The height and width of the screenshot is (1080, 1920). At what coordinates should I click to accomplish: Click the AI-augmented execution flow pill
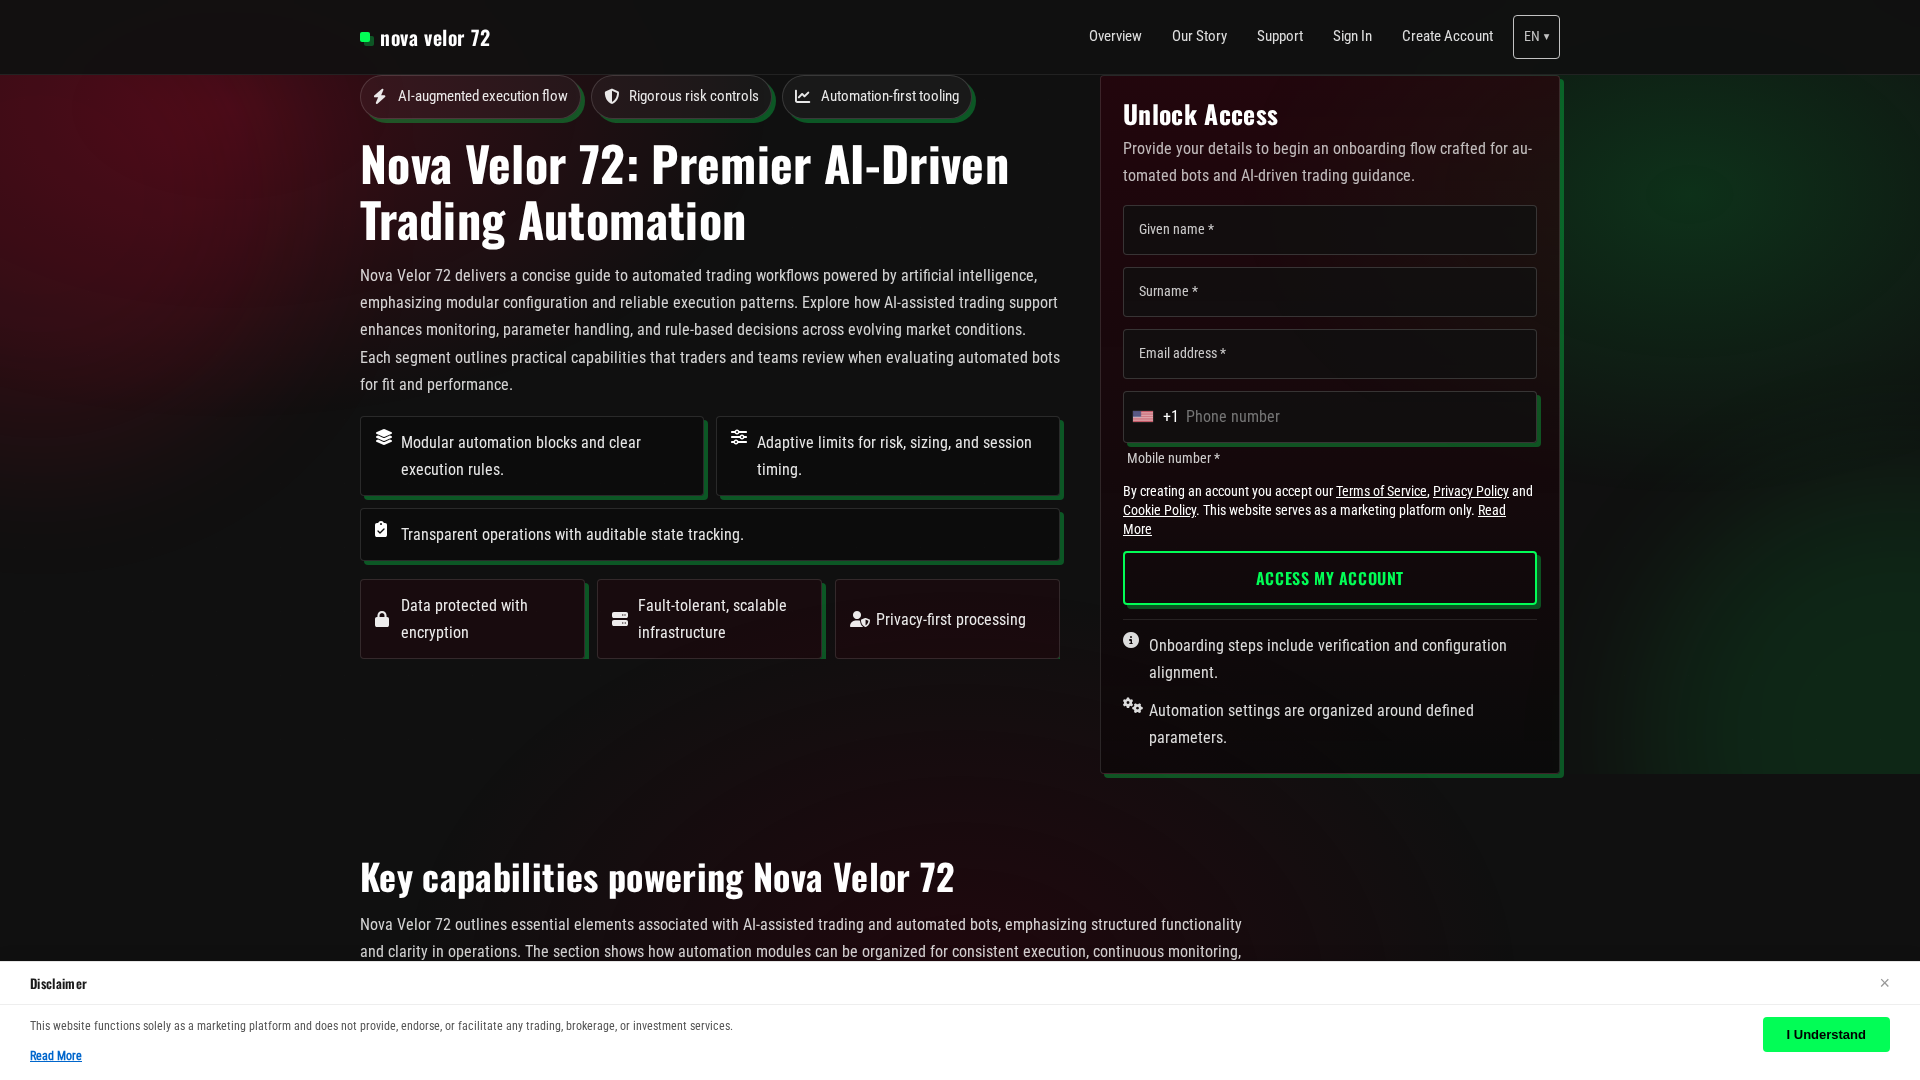click(x=470, y=97)
